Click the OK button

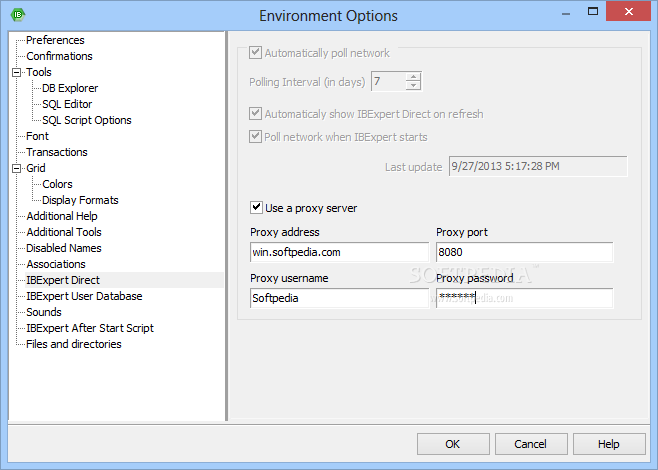(453, 444)
